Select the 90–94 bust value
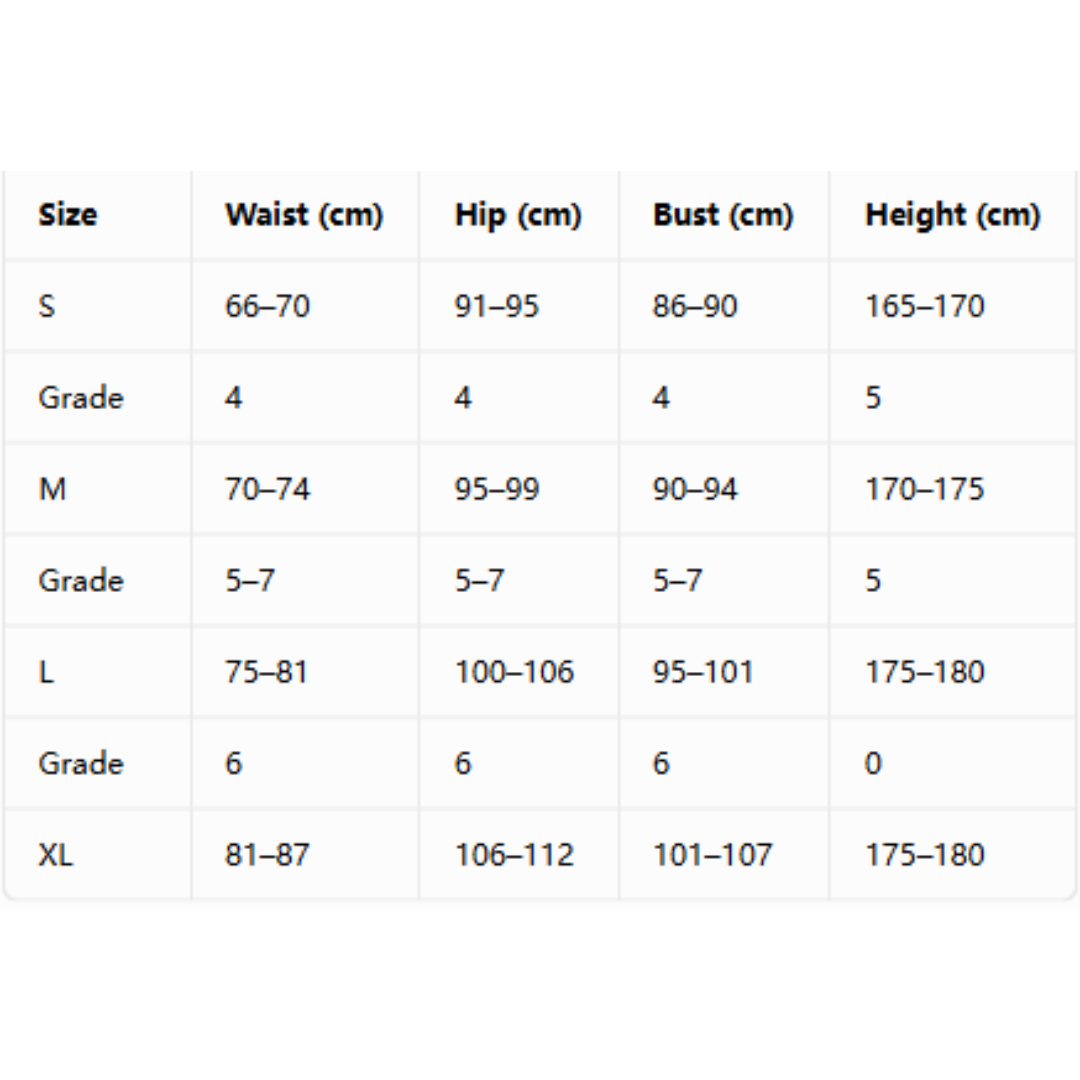This screenshot has height=1080, width=1080. pyautogui.click(x=695, y=489)
